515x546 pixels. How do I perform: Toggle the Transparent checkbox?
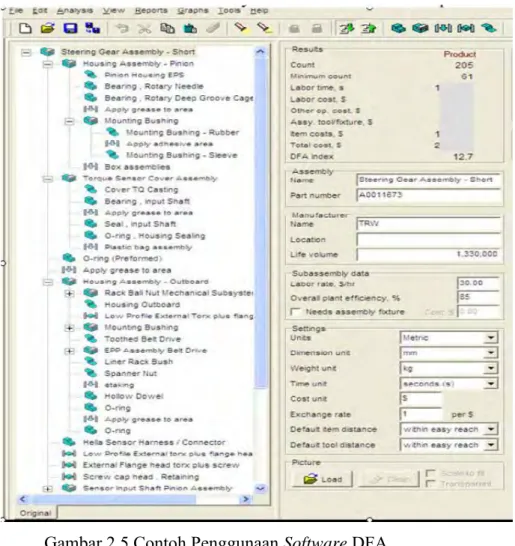point(431,484)
